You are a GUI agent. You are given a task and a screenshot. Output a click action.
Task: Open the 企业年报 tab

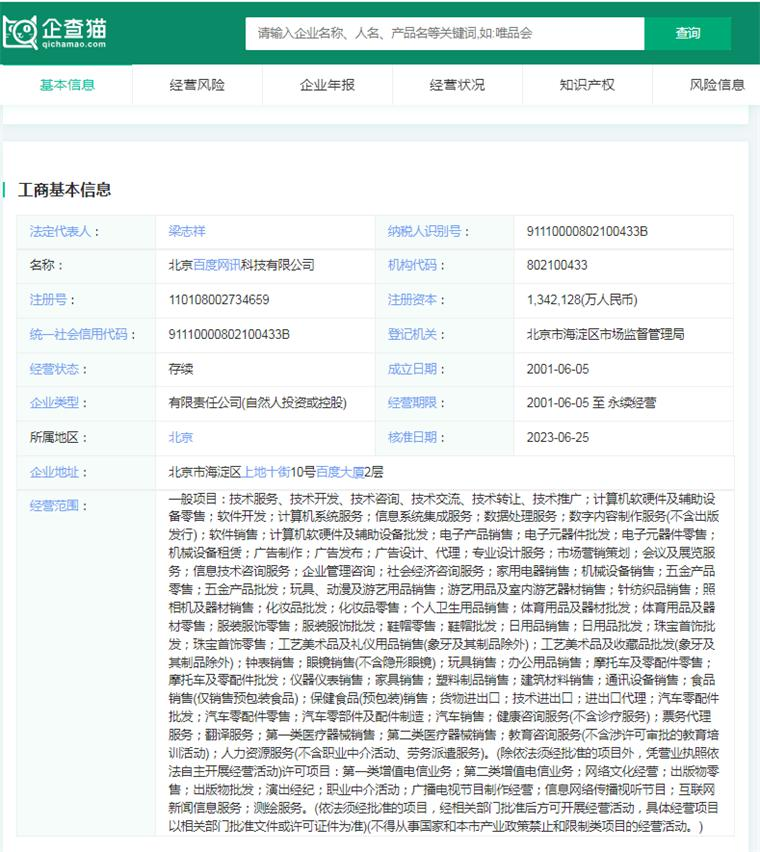(327, 85)
